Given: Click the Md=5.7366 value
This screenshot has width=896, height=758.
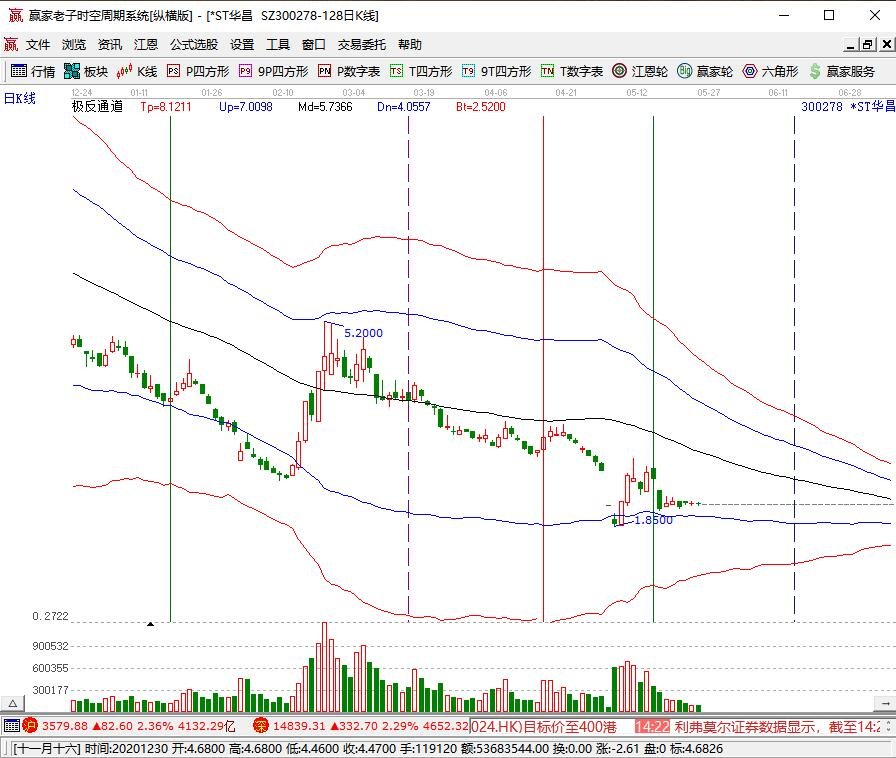Looking at the screenshot, I should (x=325, y=106).
